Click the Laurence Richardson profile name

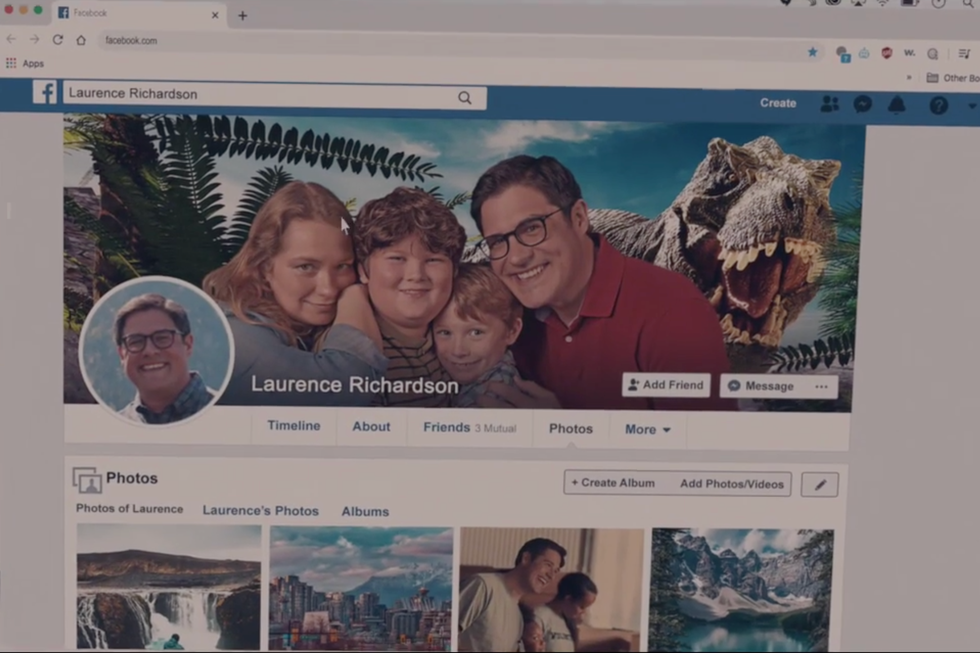click(x=354, y=385)
